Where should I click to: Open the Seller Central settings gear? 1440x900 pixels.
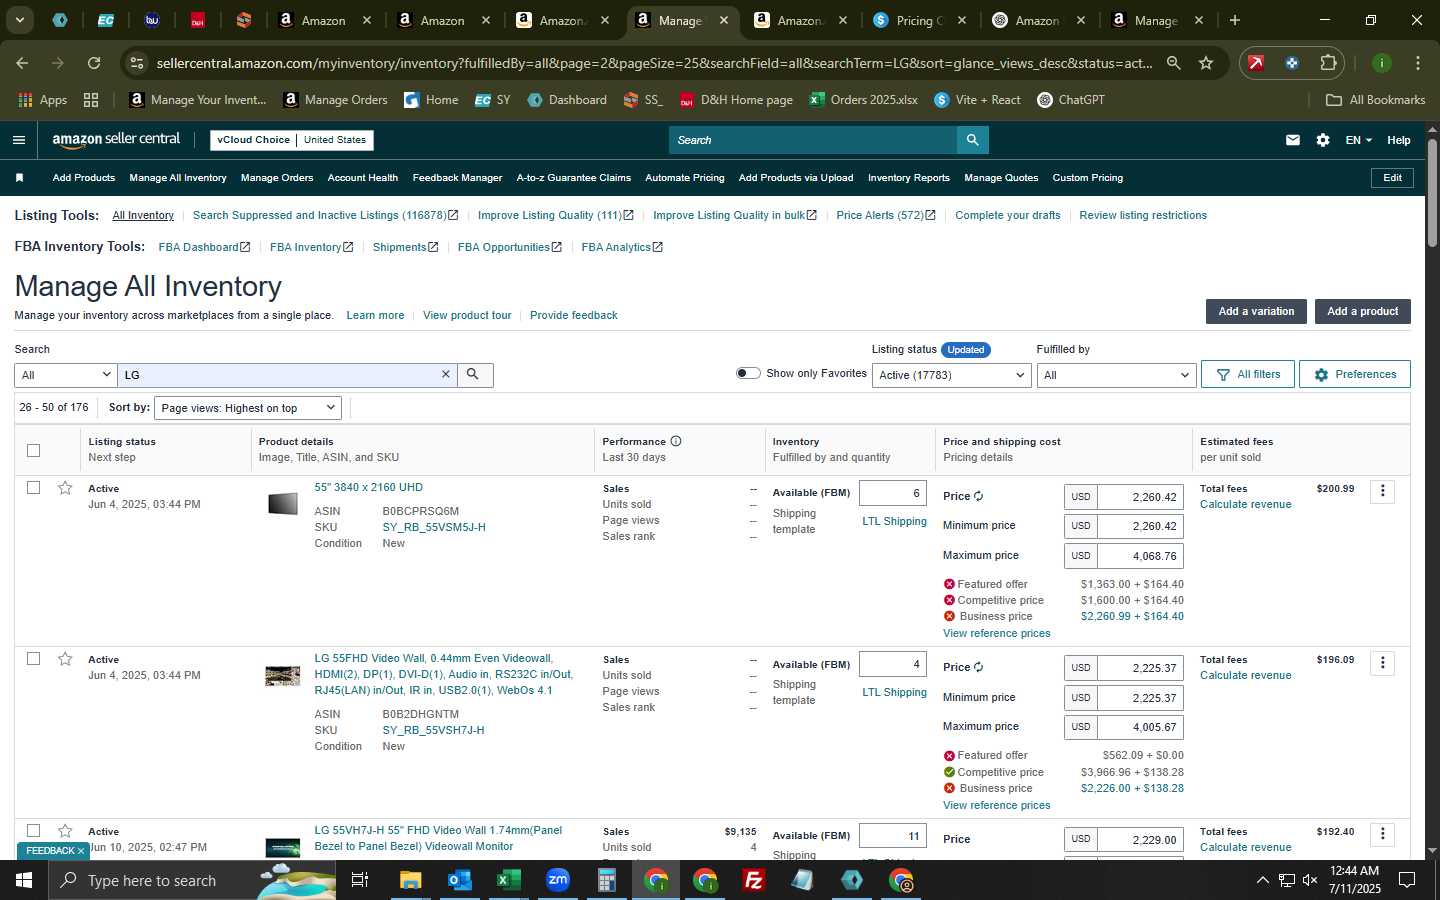pos(1323,140)
